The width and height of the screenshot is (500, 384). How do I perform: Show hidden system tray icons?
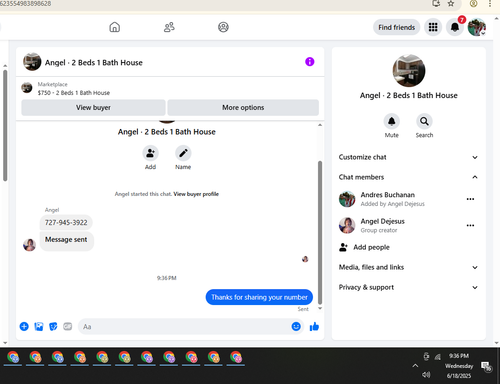click(x=415, y=366)
